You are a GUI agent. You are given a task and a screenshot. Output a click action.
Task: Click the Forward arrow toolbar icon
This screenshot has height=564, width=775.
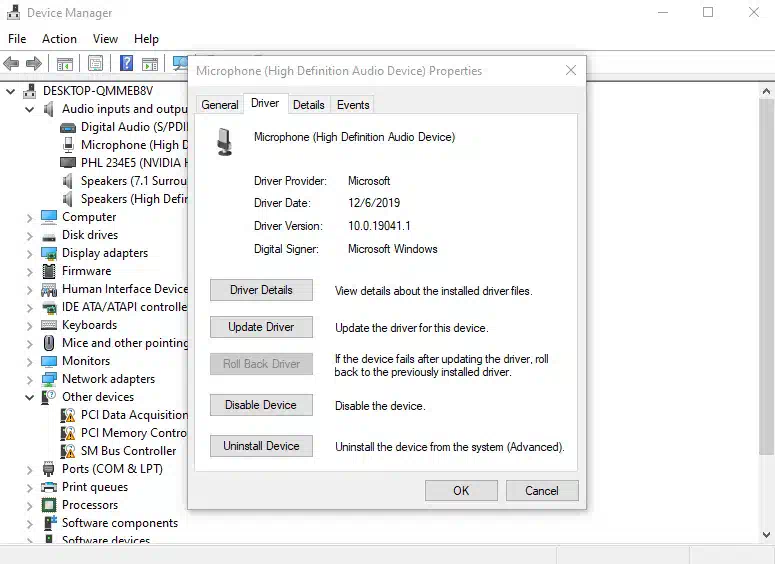34,63
